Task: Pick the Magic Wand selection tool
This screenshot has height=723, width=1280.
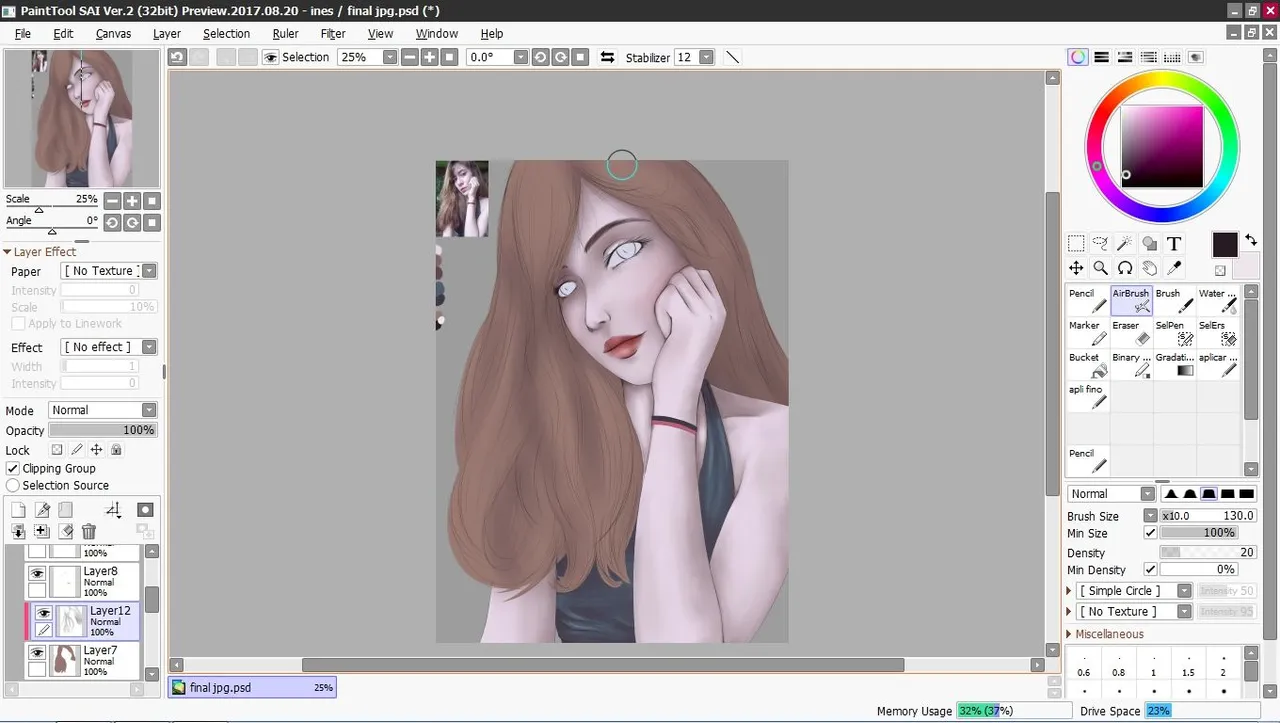Action: pos(1125,243)
